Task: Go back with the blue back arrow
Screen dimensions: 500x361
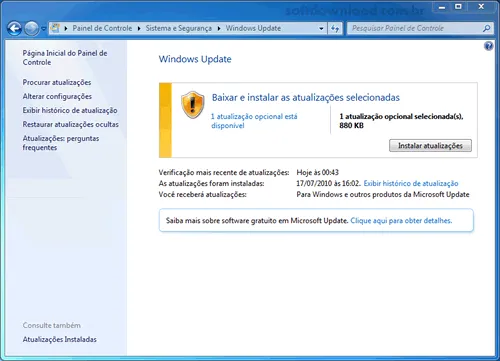Action: 14,28
